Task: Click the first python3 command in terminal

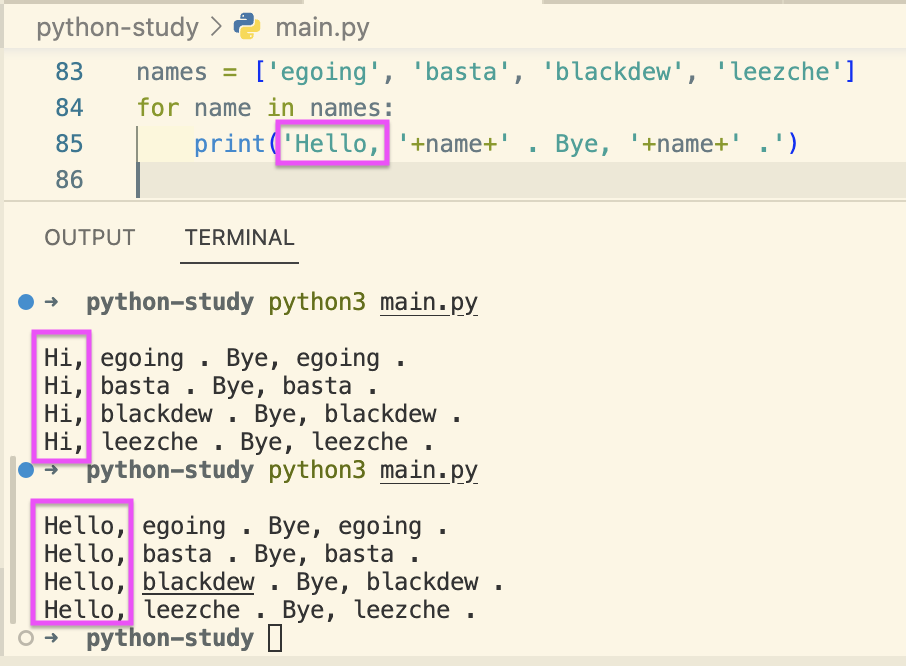Action: [x=317, y=303]
